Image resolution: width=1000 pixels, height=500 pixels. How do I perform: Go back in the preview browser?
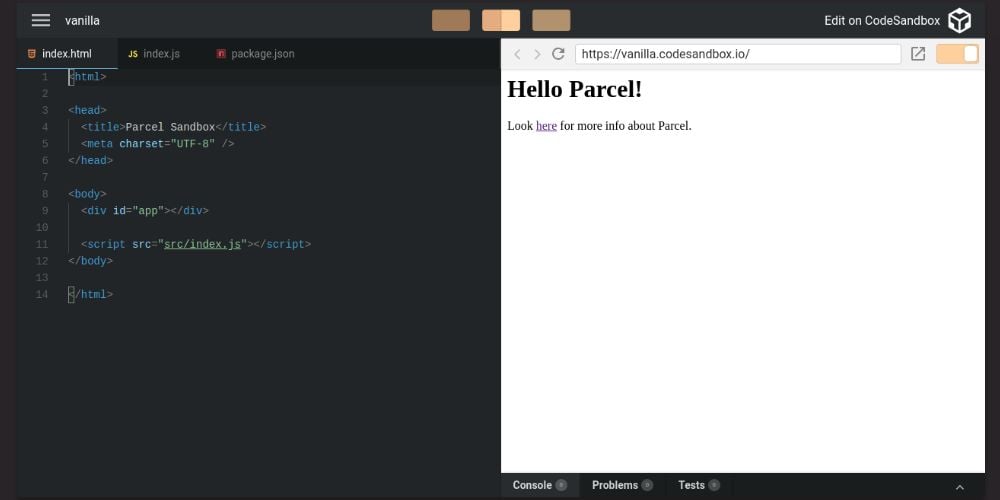(517, 54)
